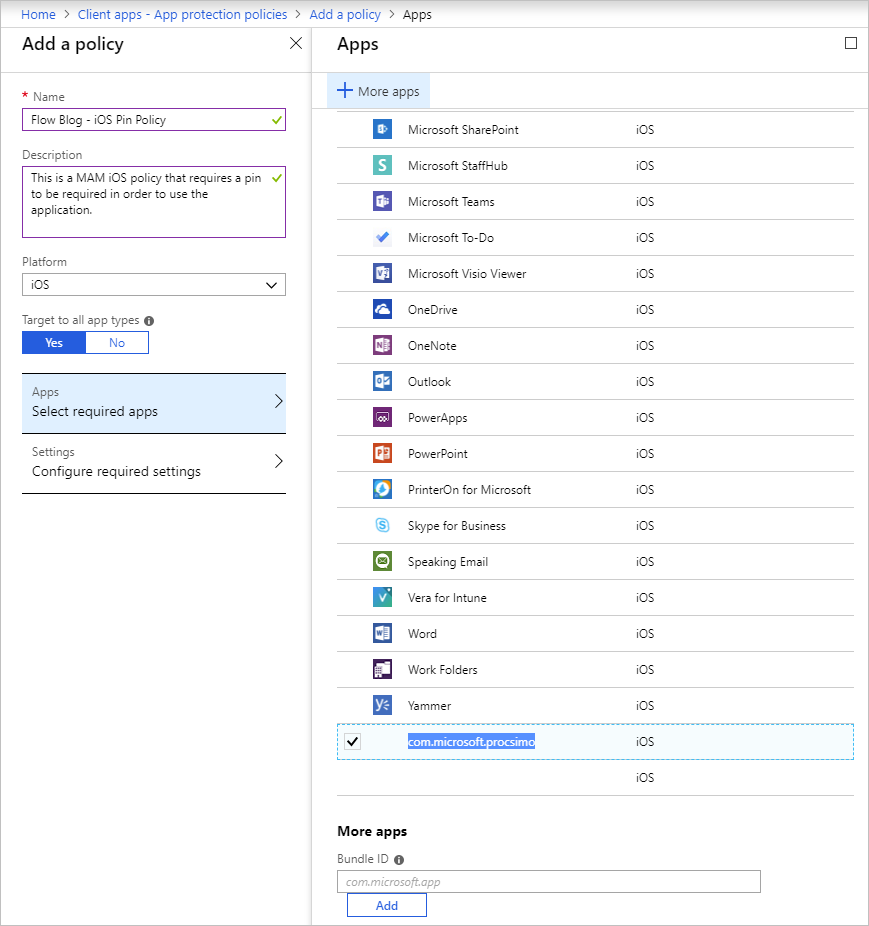Click the OneDrive cloud icon
This screenshot has height=926, width=869.
[x=381, y=310]
